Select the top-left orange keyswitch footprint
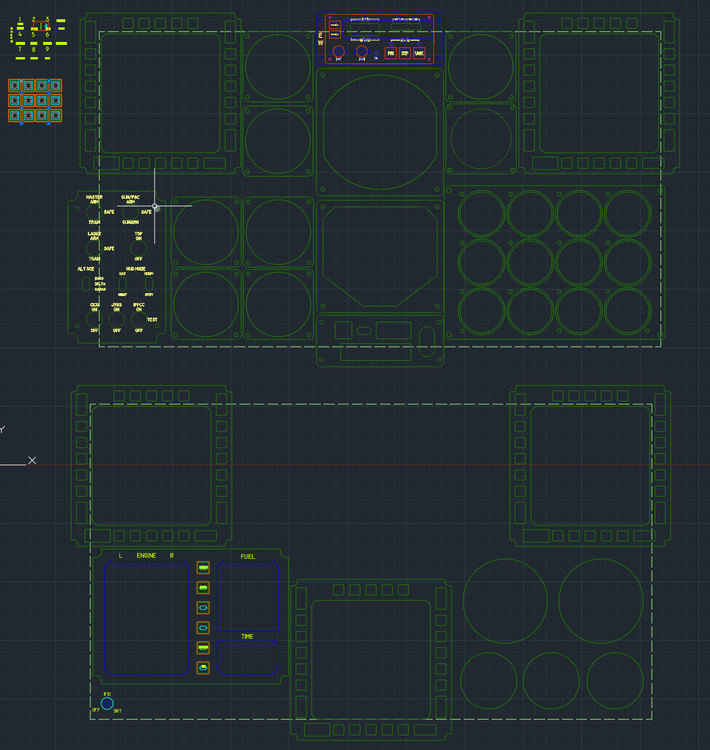 tap(15, 86)
